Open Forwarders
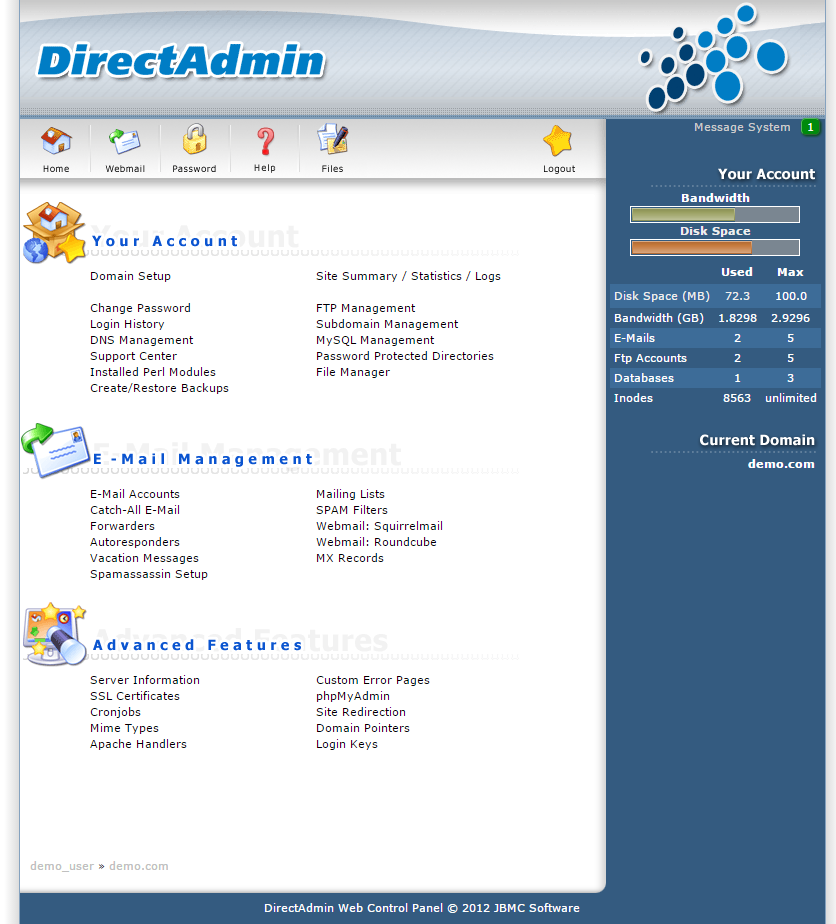836x924 pixels. click(x=123, y=526)
